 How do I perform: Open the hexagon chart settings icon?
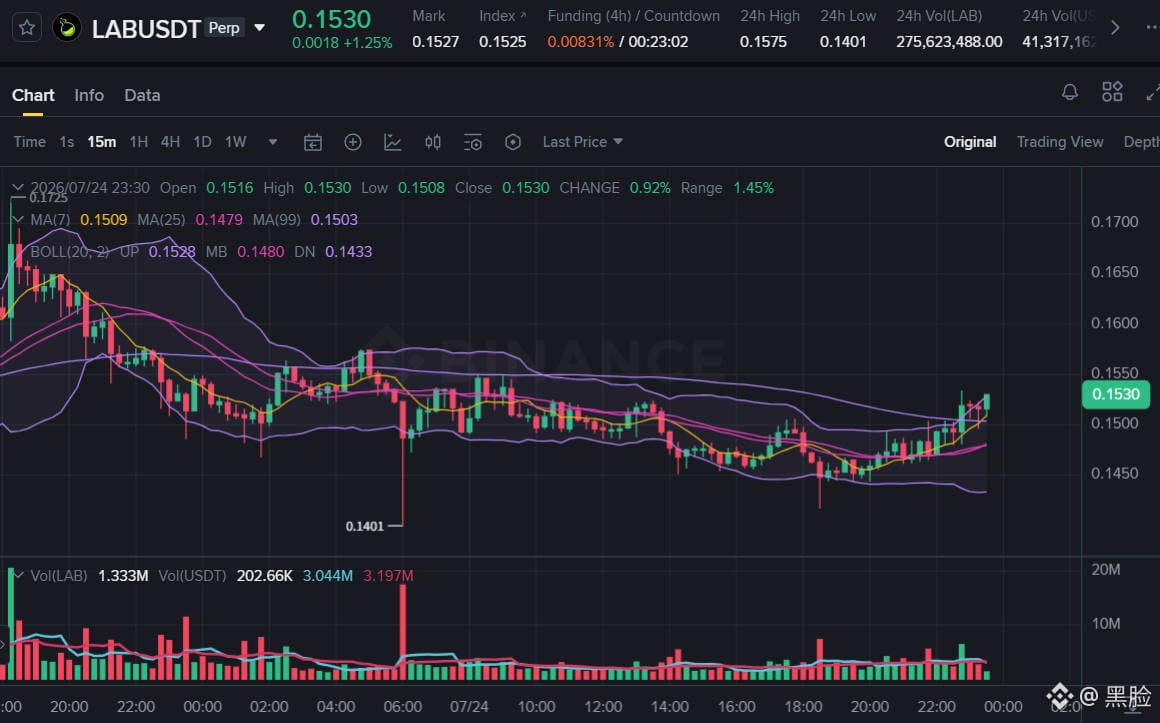click(513, 142)
